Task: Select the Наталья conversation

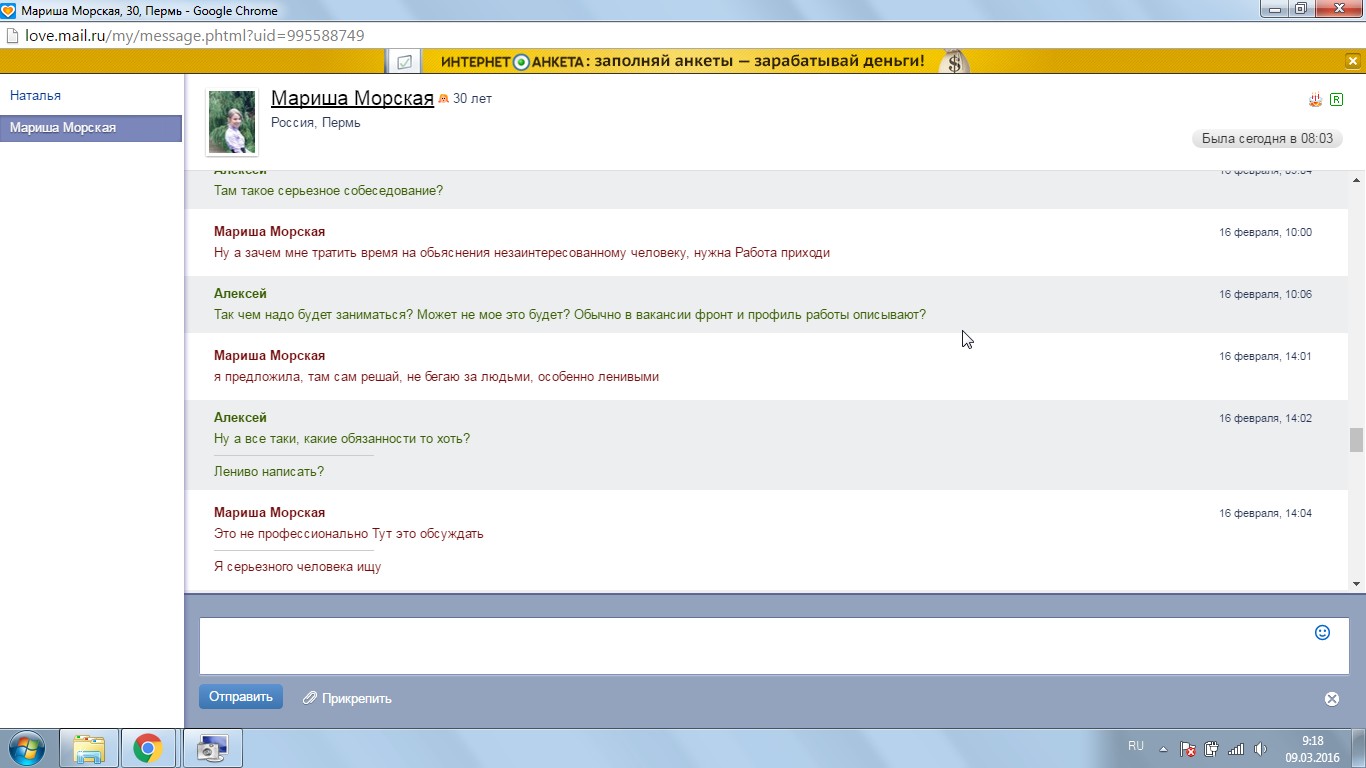Action: click(x=35, y=96)
